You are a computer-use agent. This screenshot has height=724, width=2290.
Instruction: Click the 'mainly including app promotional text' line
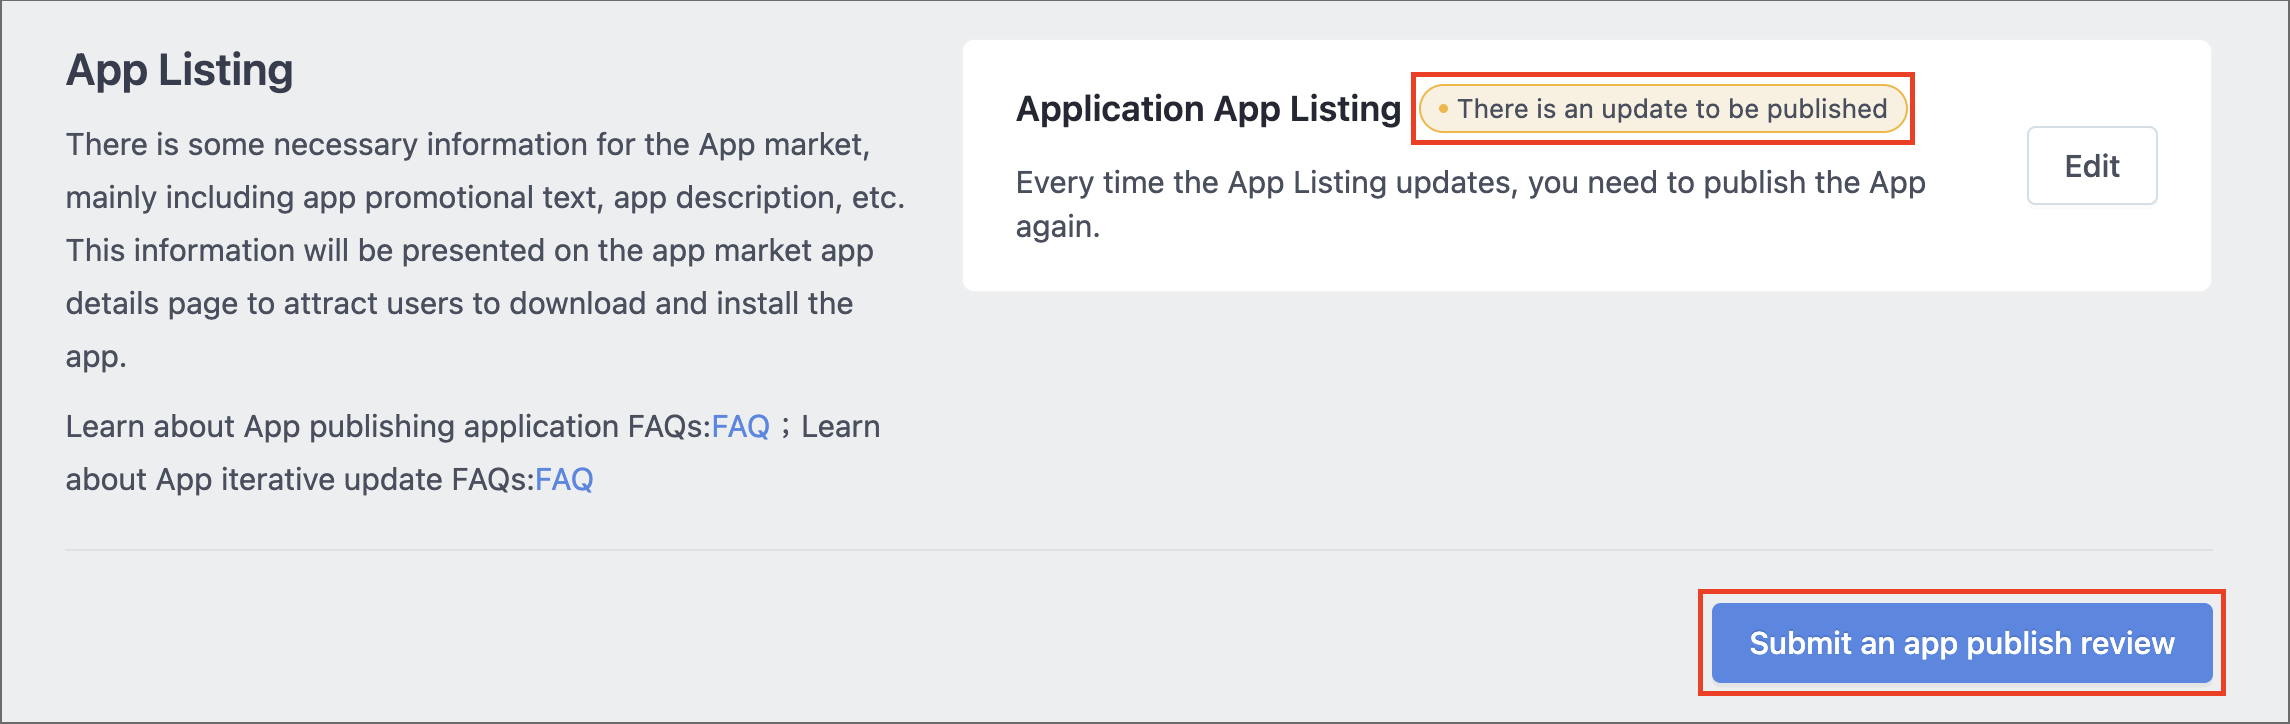(x=485, y=198)
